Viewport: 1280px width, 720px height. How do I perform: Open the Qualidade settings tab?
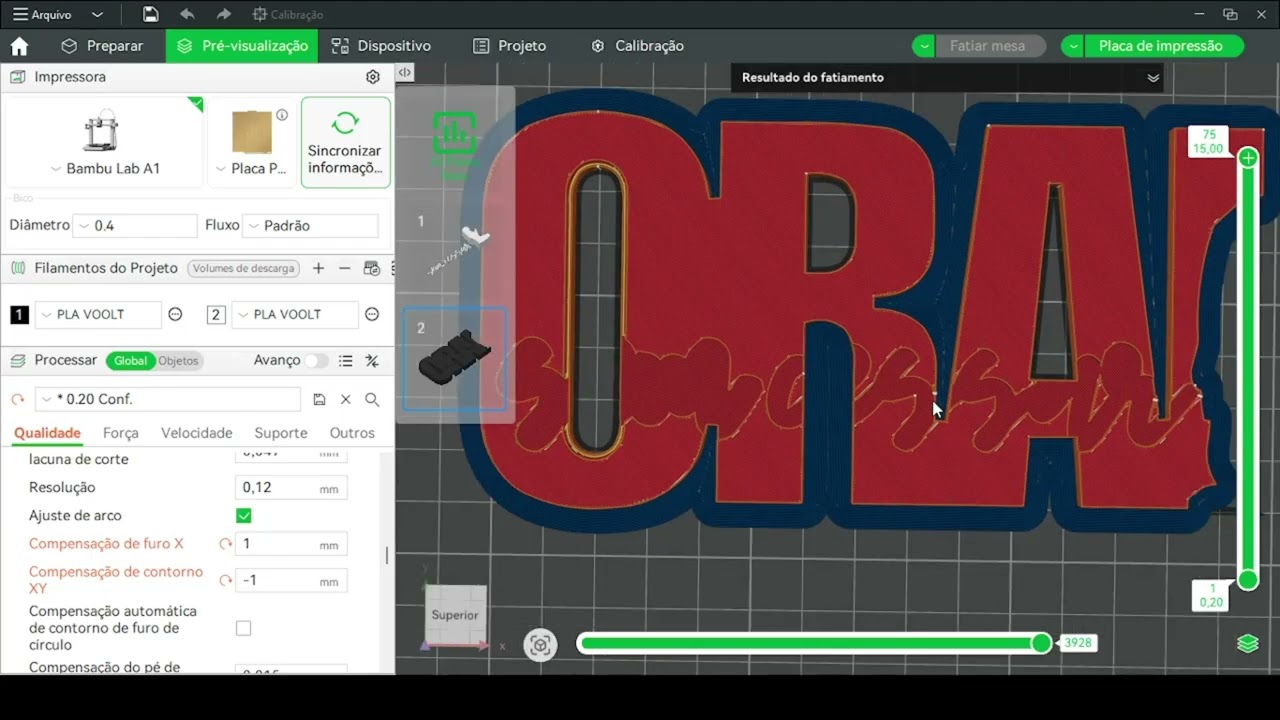(47, 433)
